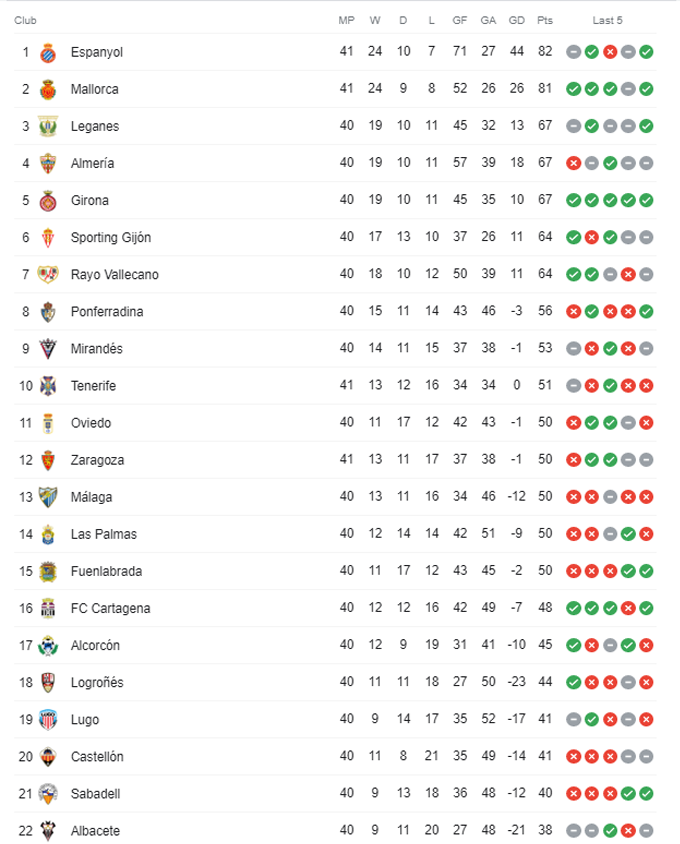680x844 pixels.
Task: Click Almería's first loss indicator in Last 5
Action: (x=574, y=163)
